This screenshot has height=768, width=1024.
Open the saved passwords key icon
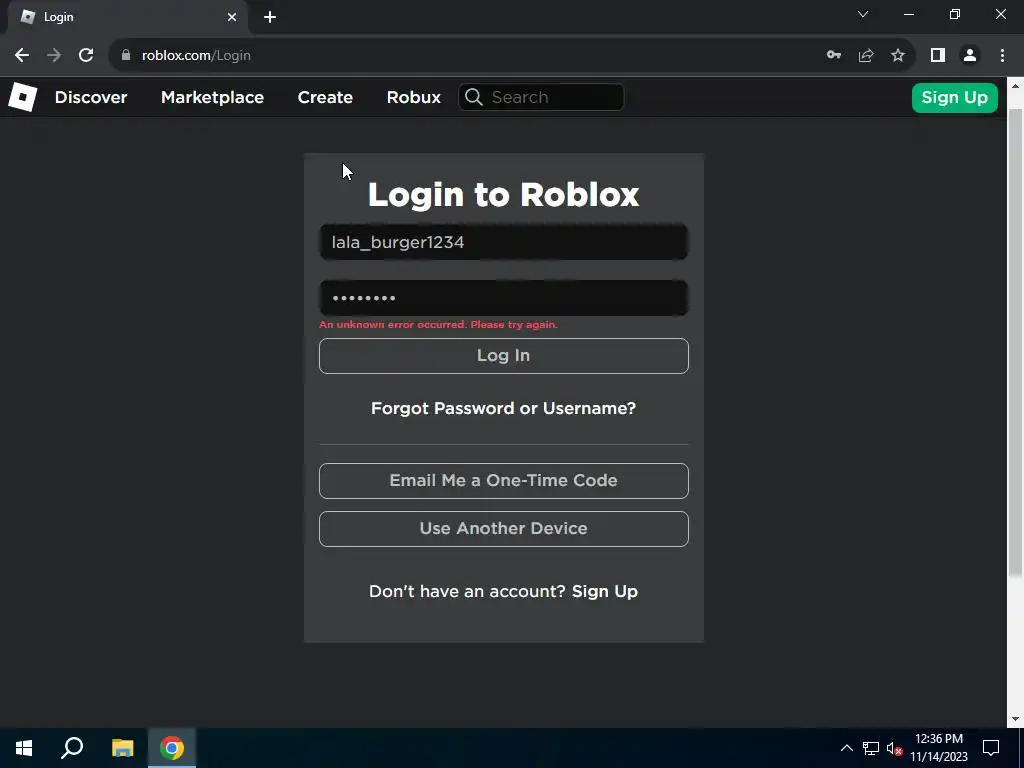pyautogui.click(x=834, y=56)
